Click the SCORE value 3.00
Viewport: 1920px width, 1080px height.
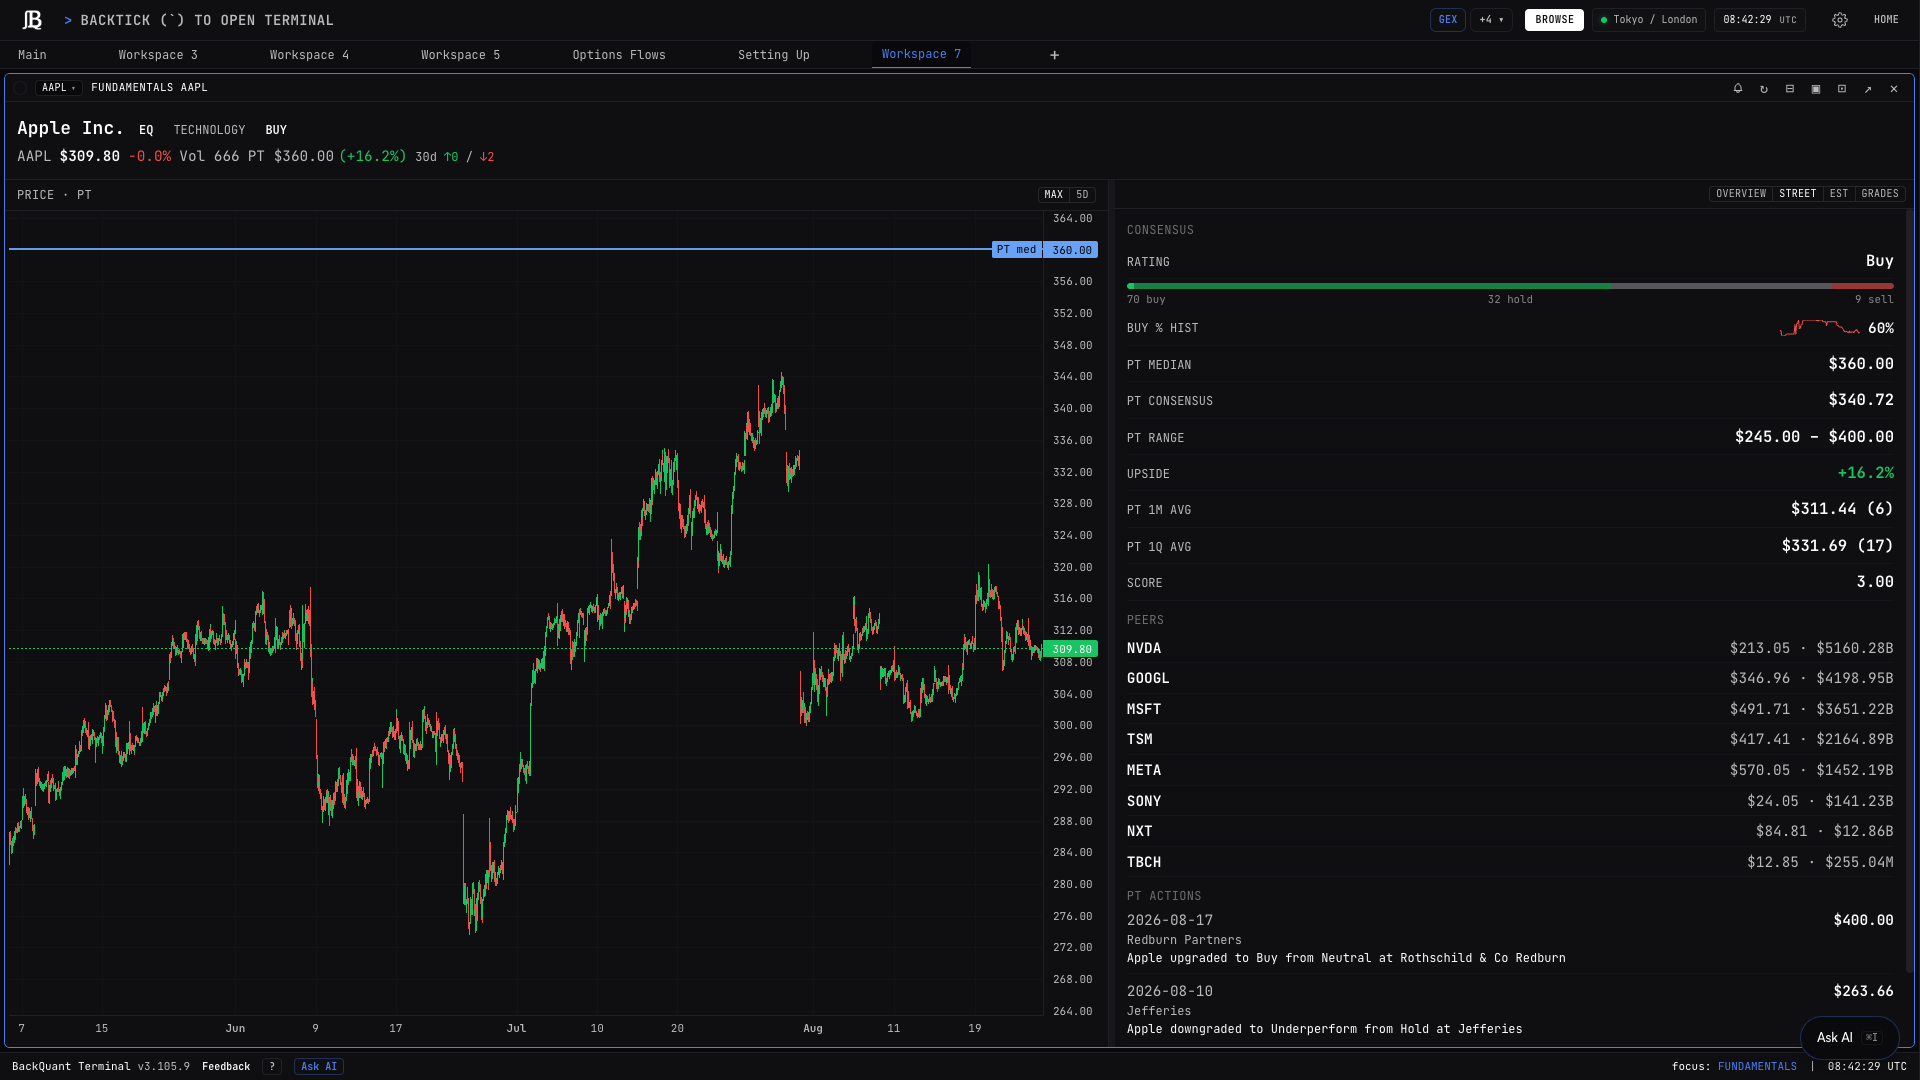pos(1875,582)
